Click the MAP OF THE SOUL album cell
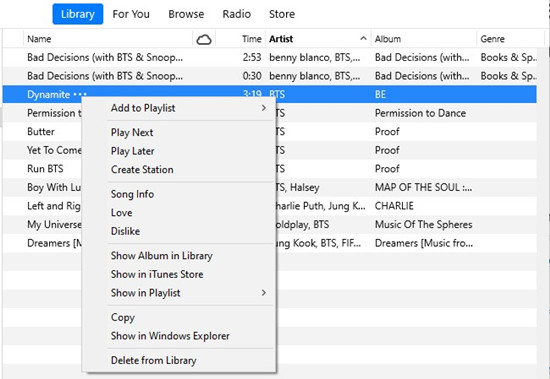550x379 pixels. (423, 187)
